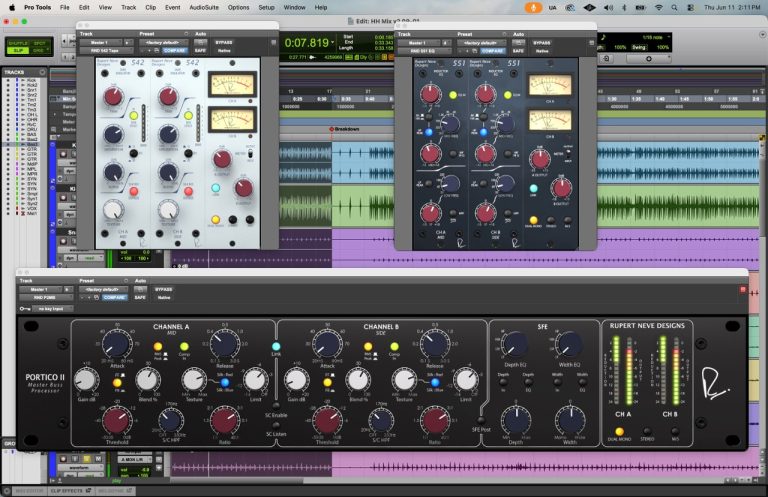Image resolution: width=768 pixels, height=497 pixels.
Task: Click Channel A Limit knob
Action: click(x=255, y=380)
